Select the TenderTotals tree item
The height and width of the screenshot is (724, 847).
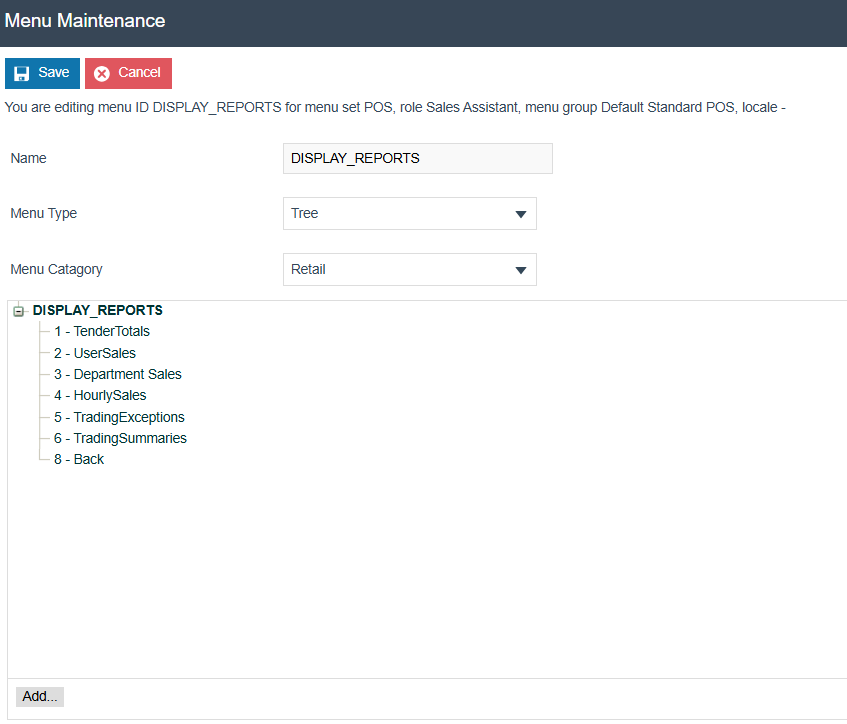coord(101,331)
